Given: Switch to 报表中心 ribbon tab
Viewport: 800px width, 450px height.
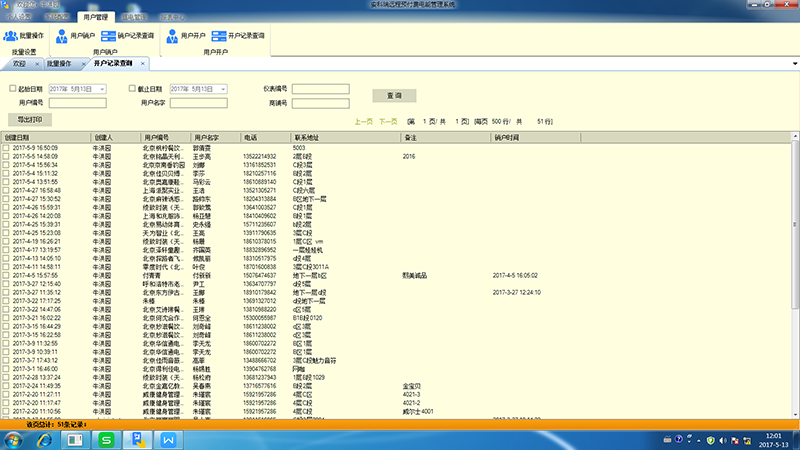Looking at the screenshot, I should pyautogui.click(x=172, y=17).
